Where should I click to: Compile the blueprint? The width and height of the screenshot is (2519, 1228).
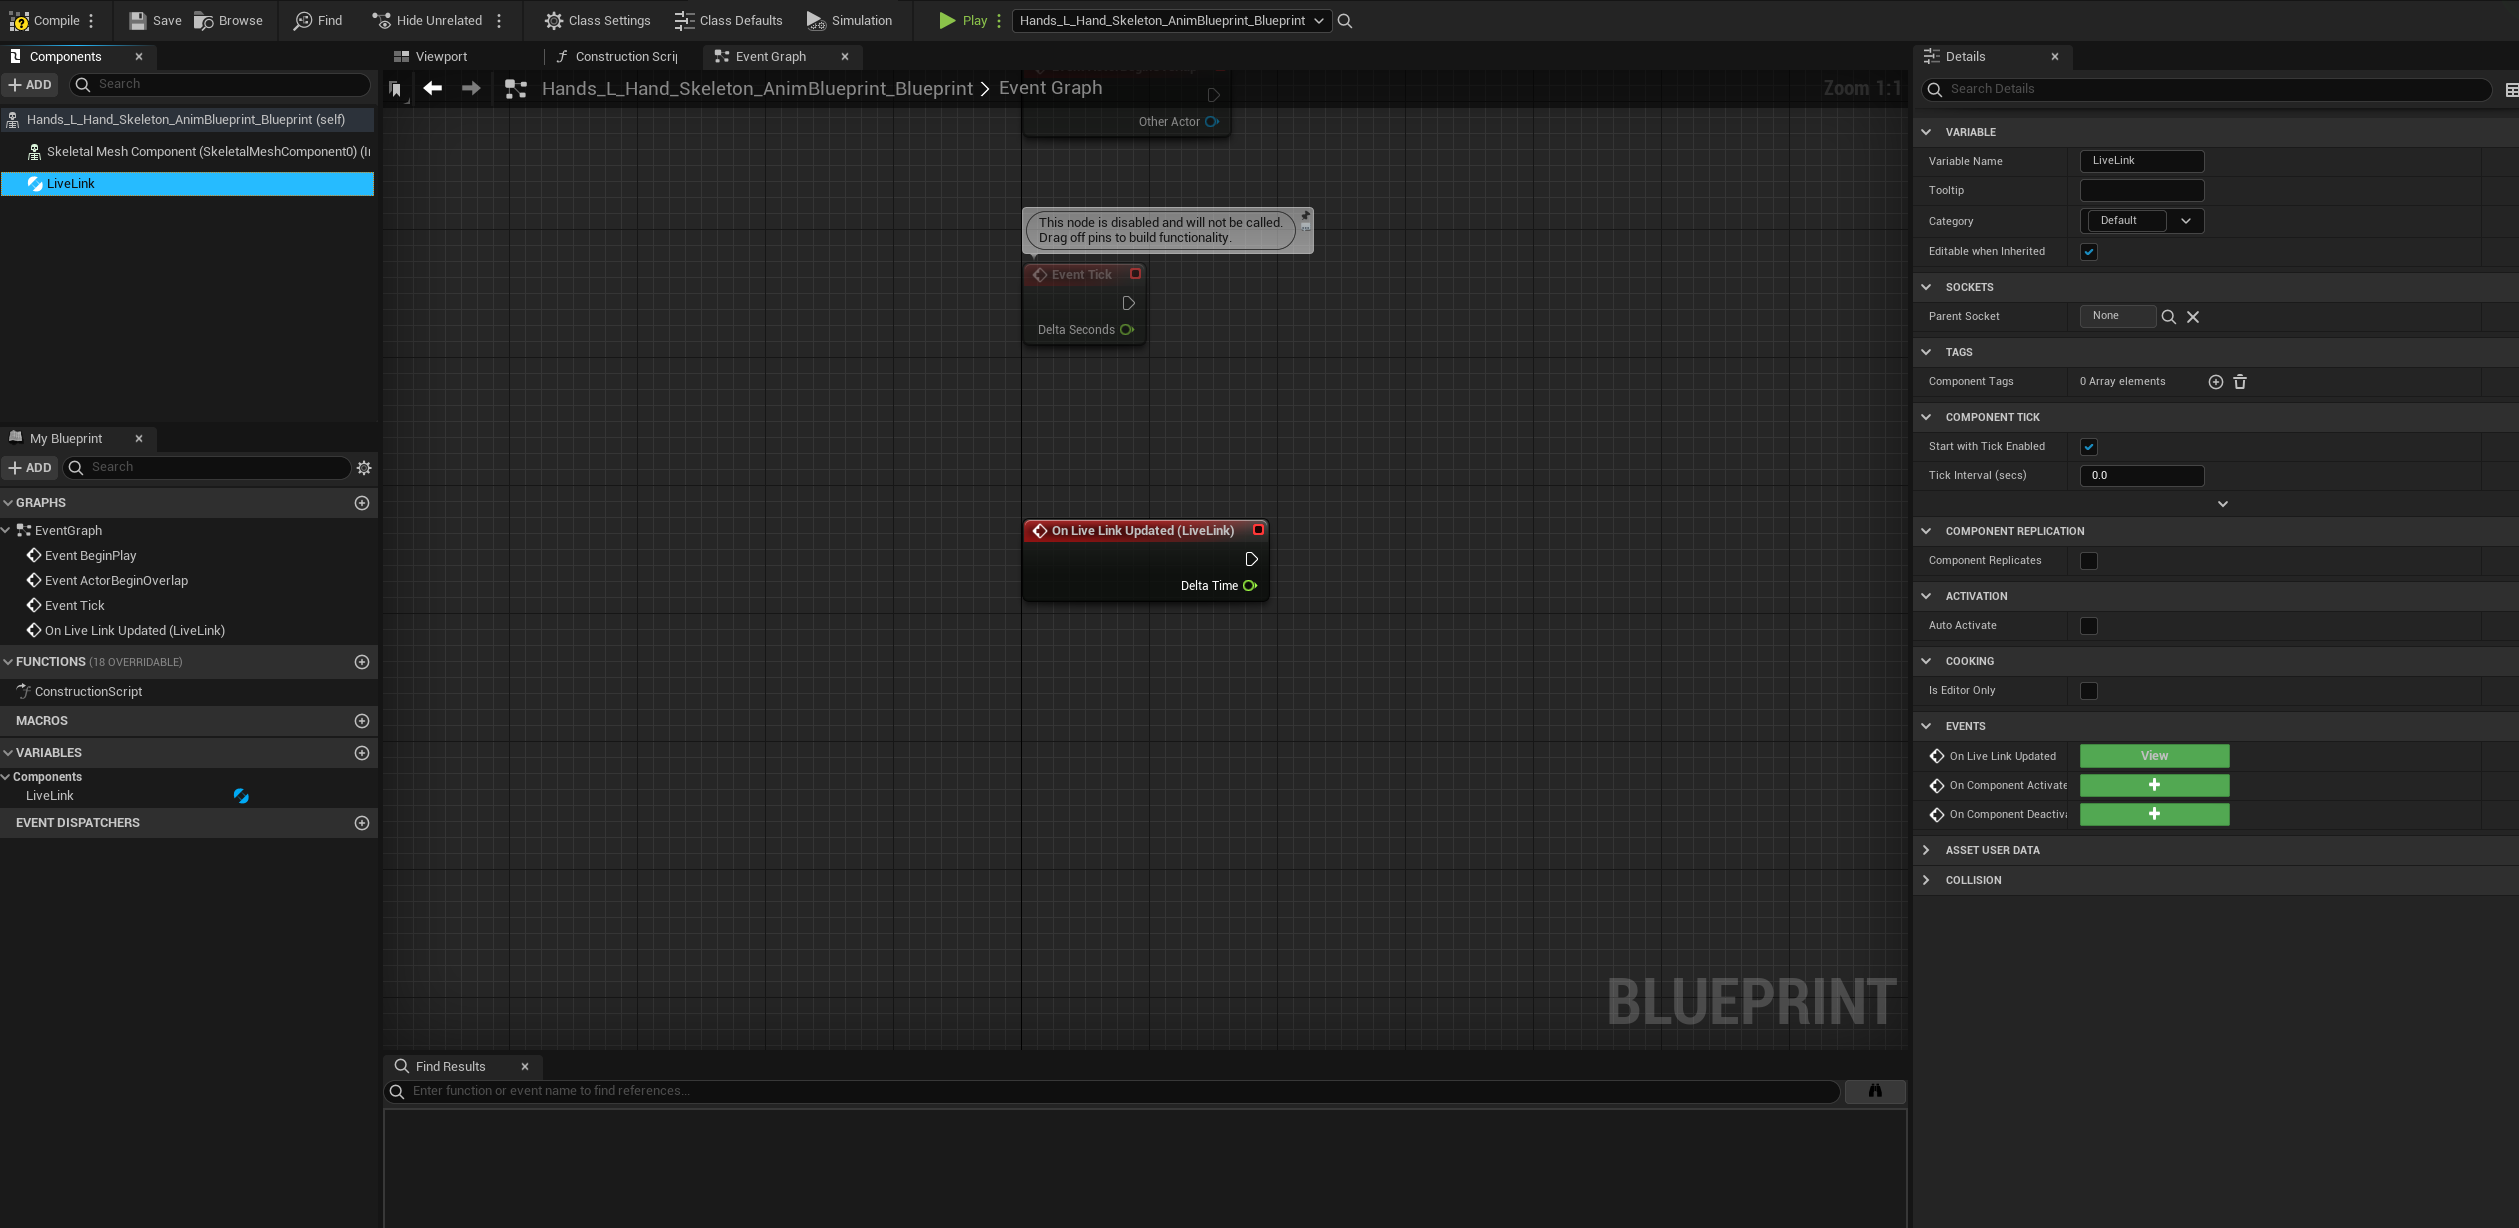coord(45,20)
